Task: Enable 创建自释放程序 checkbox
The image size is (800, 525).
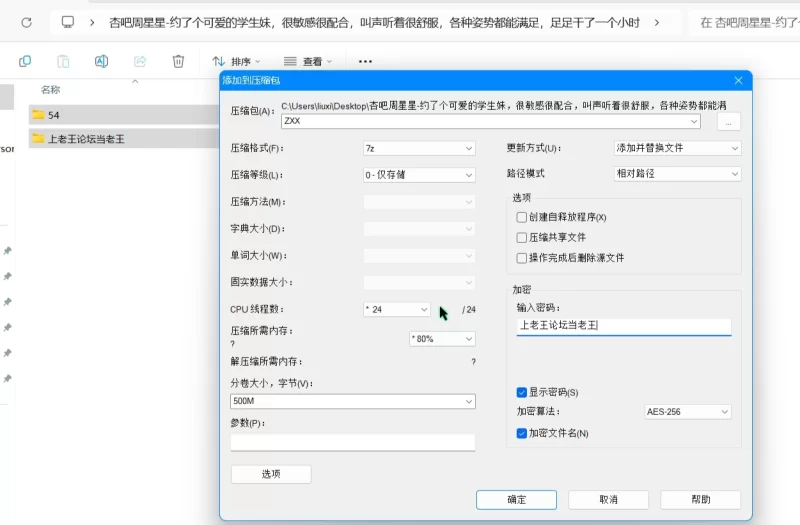Action: pos(521,217)
